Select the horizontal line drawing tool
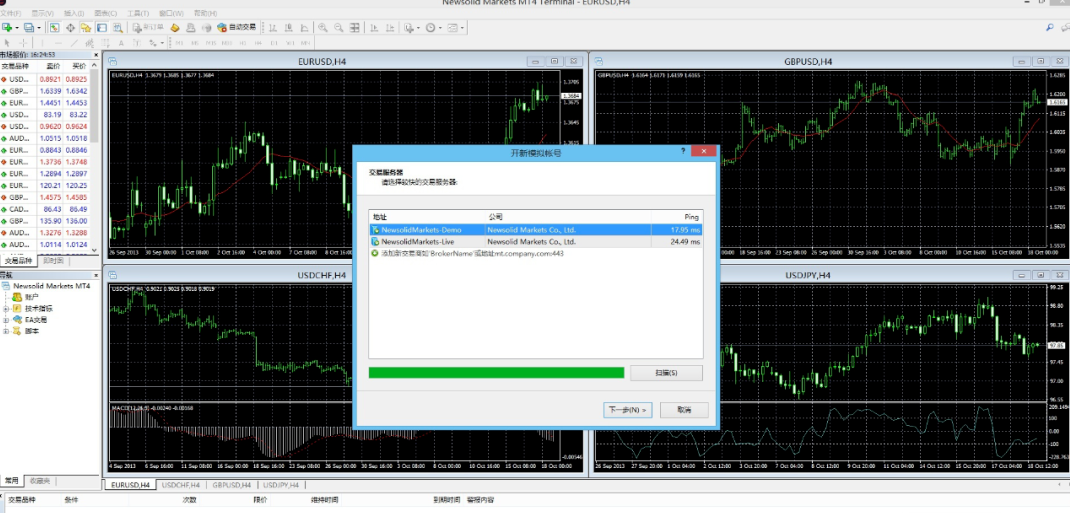 [x=58, y=43]
